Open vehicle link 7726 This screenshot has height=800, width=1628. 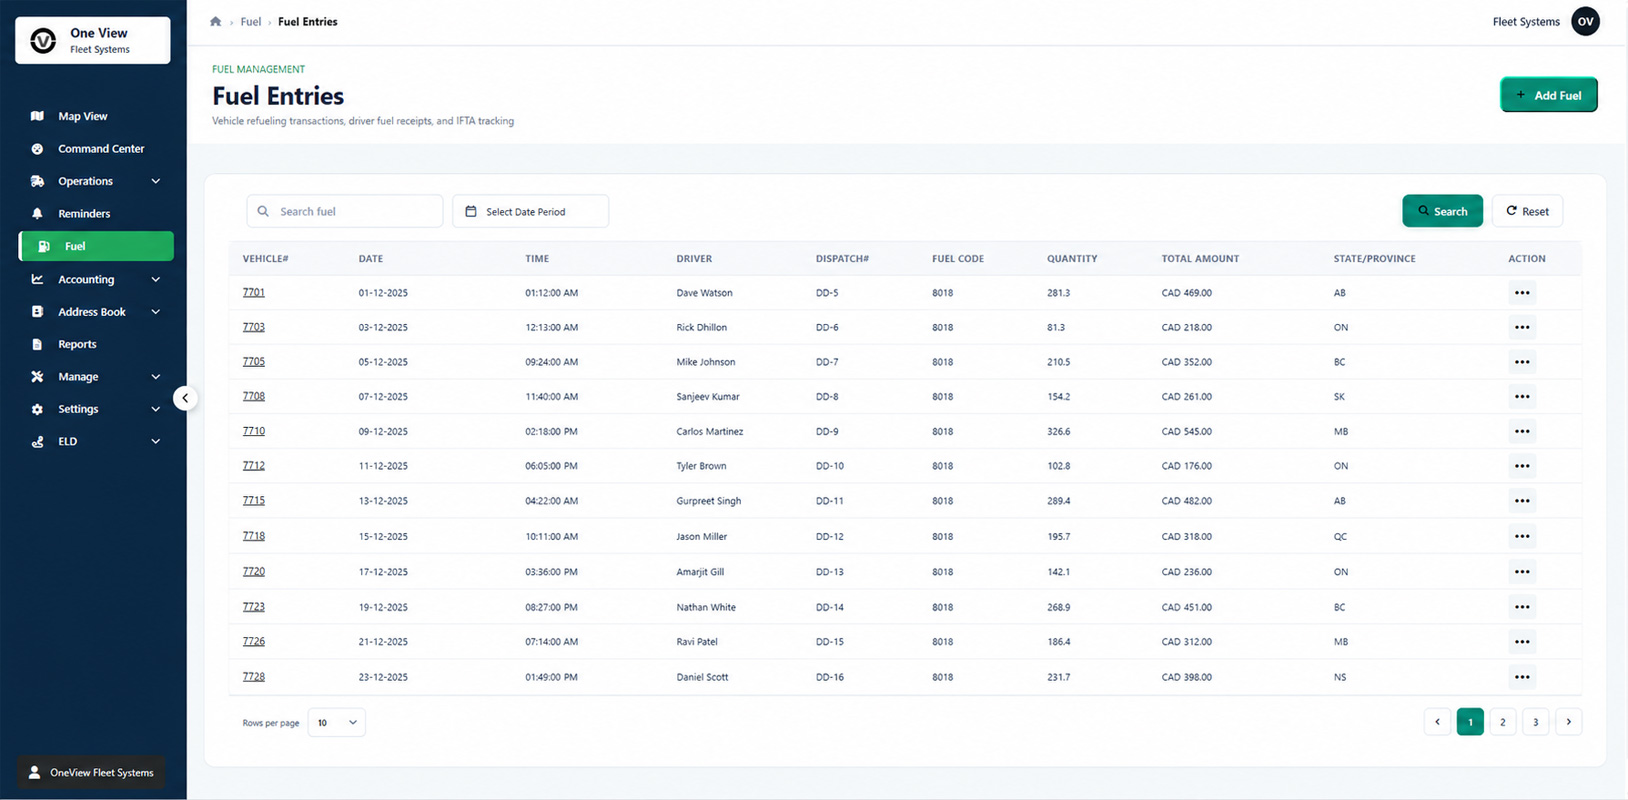click(x=253, y=641)
